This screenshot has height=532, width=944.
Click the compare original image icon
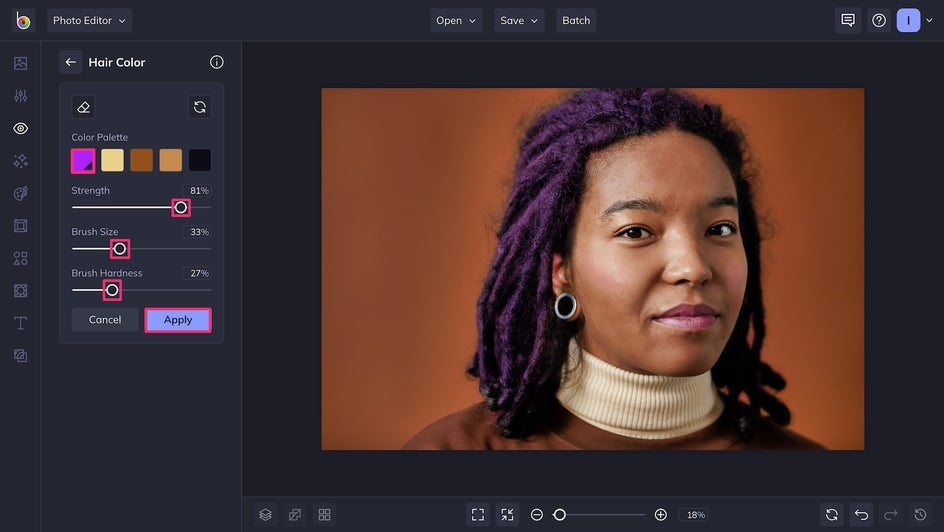[295, 515]
